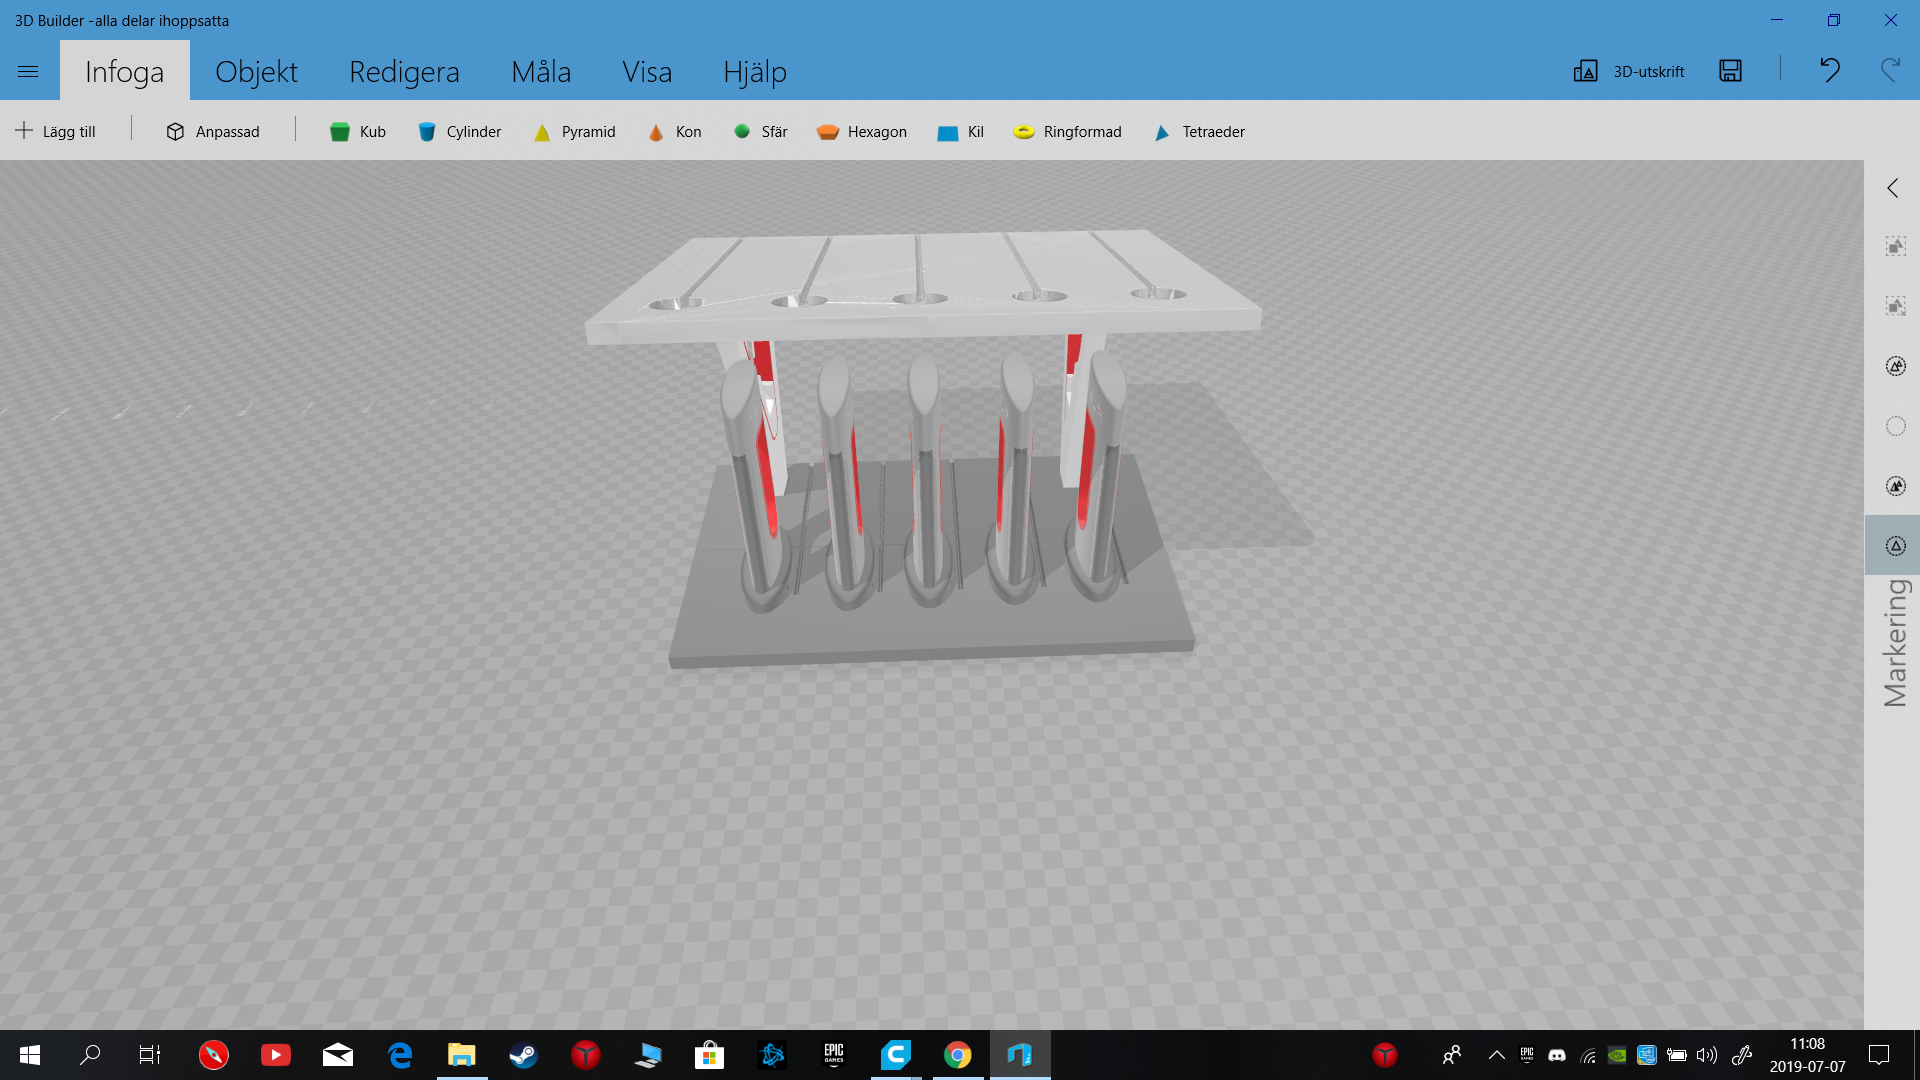
Task: Open Task View on the taskbar
Action: [150, 1055]
